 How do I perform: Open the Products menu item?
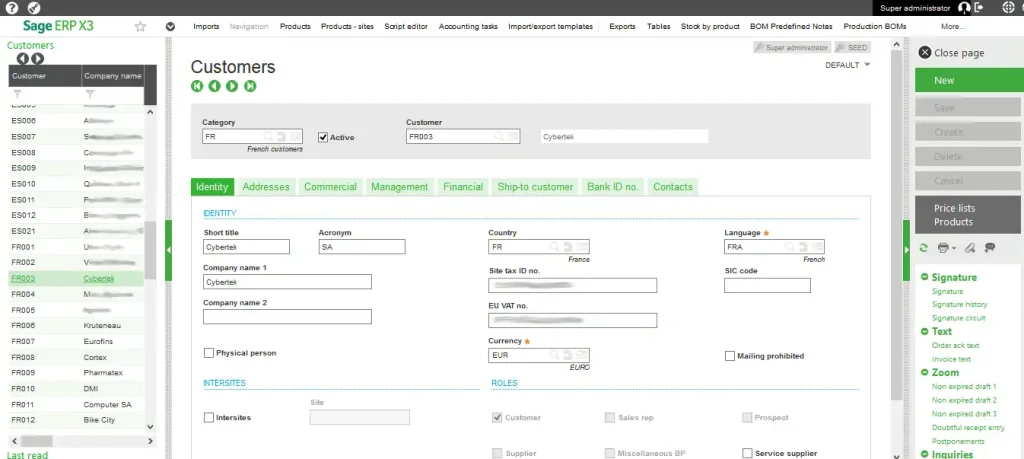[295, 27]
